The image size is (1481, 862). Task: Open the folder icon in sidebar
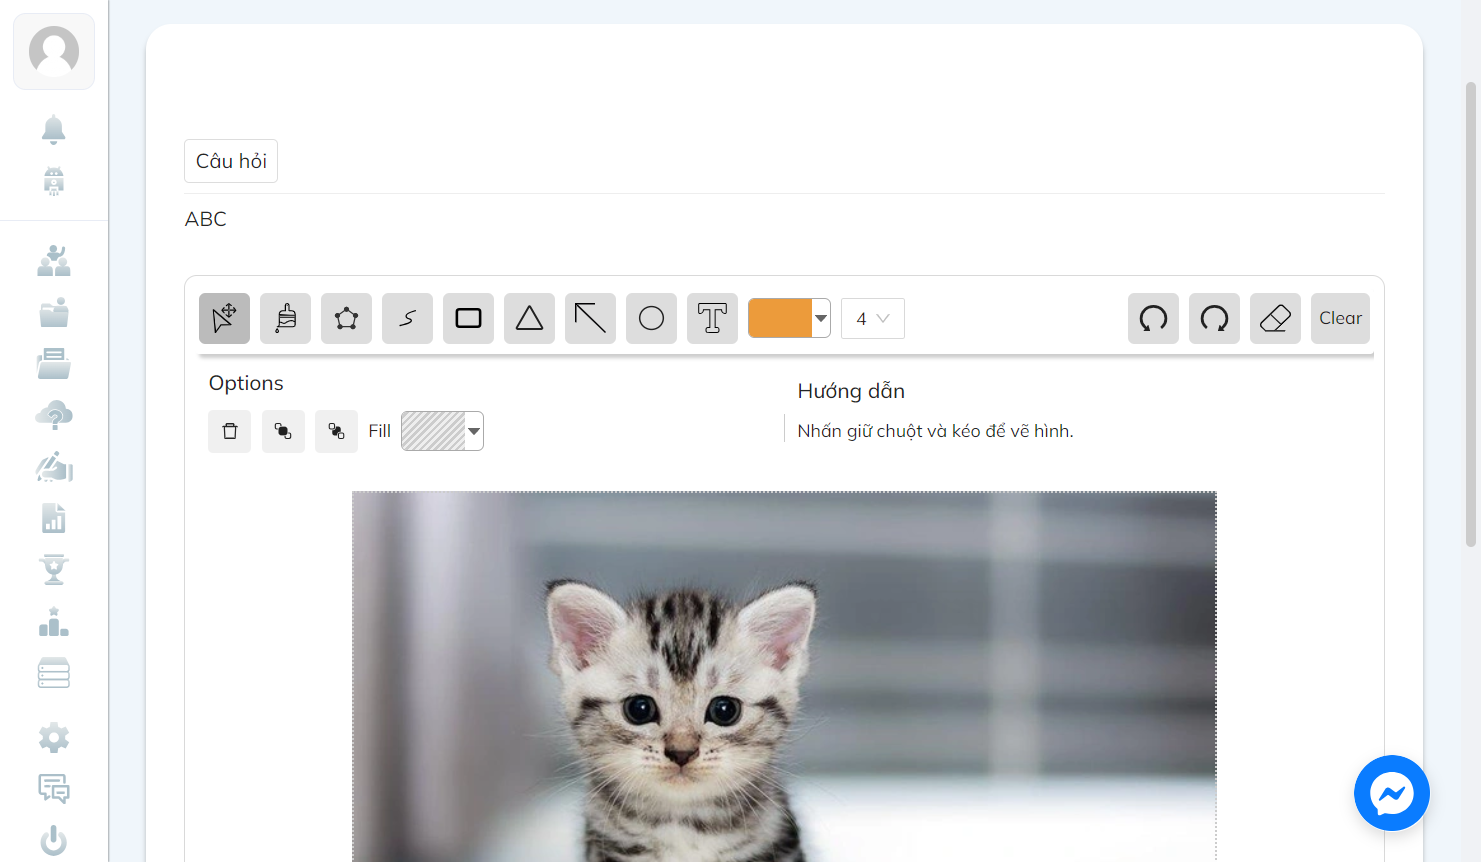click(x=54, y=313)
